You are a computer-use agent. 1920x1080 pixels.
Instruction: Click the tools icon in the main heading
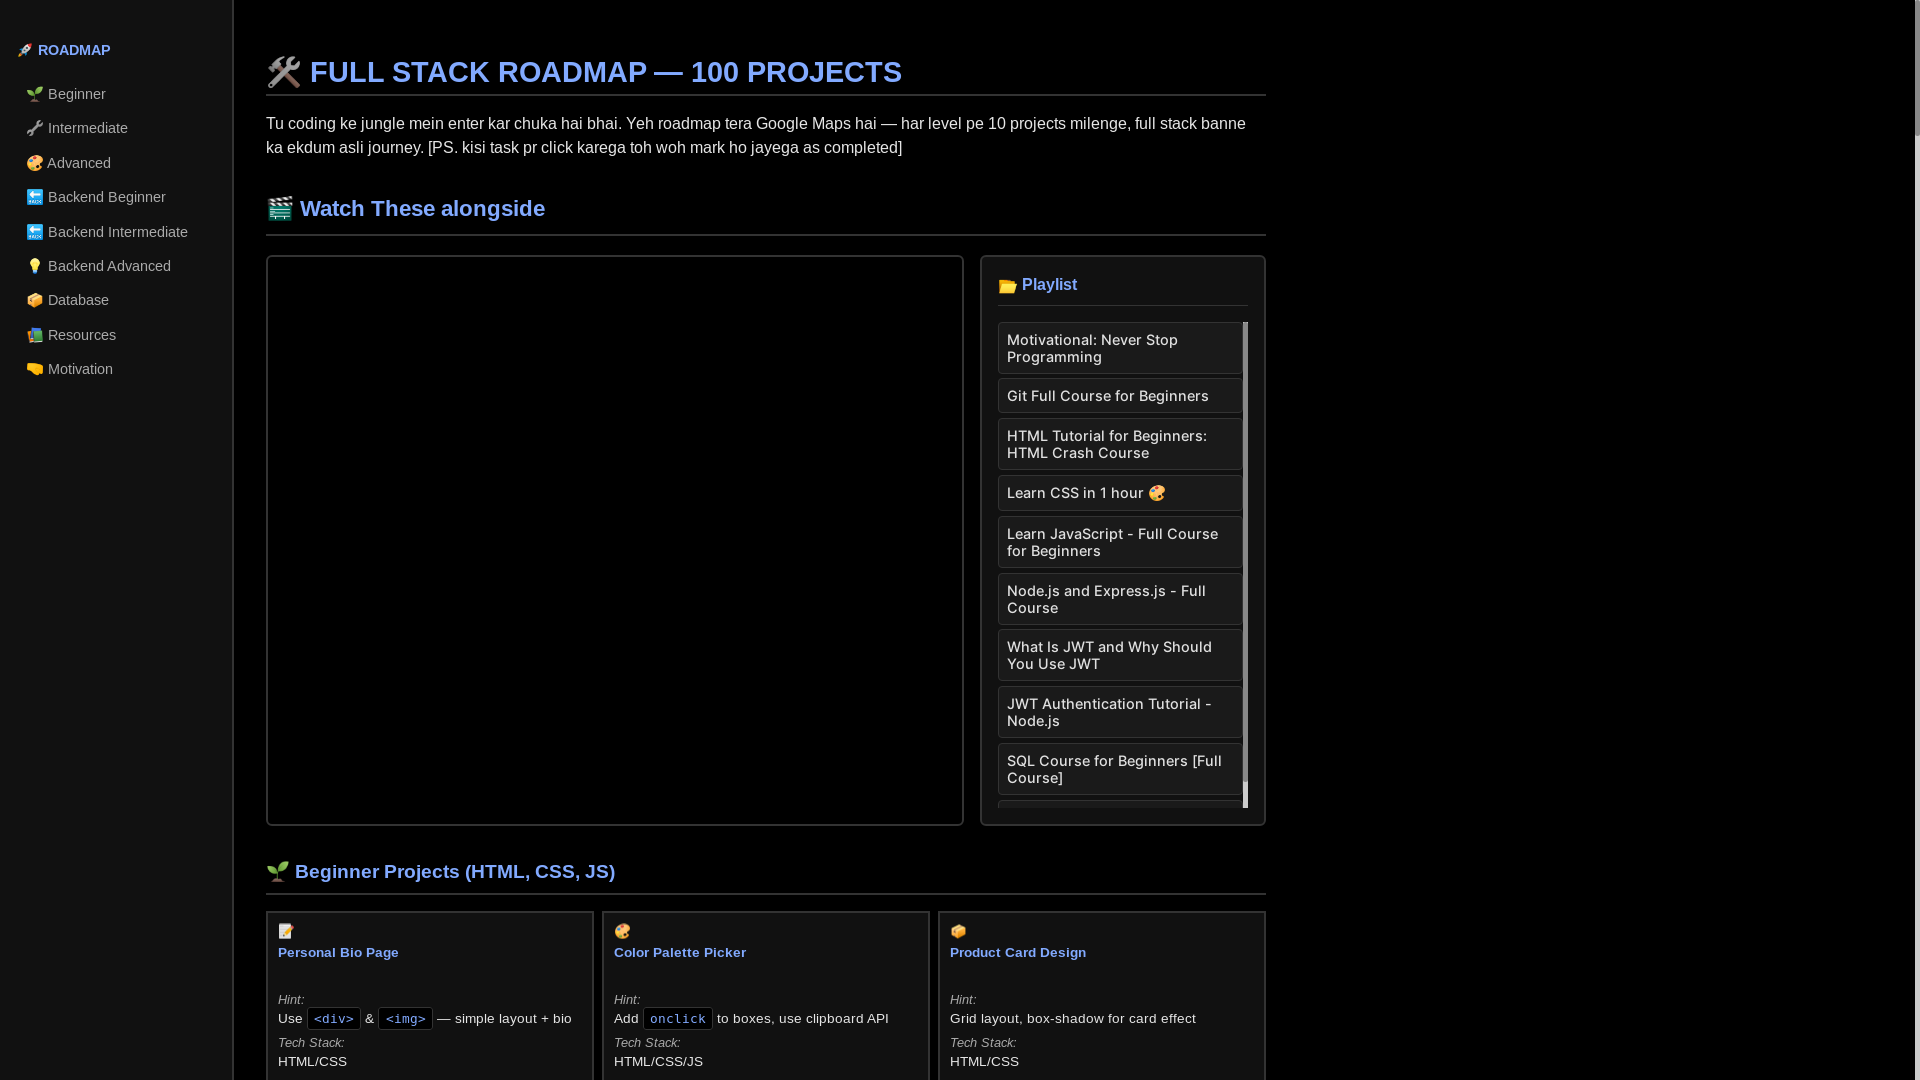[284, 72]
